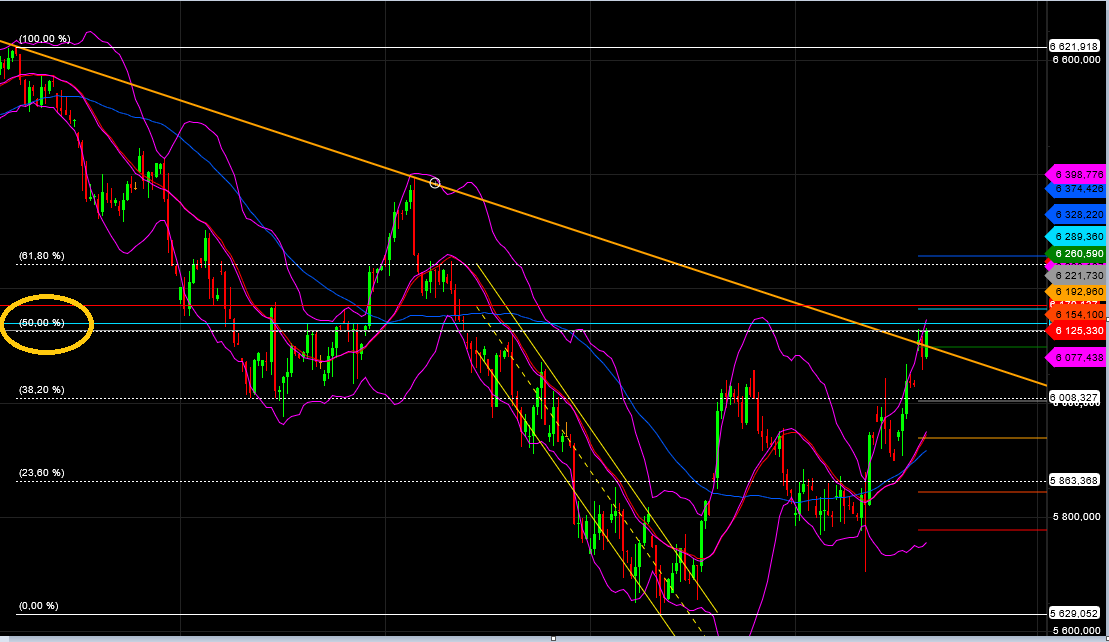Screen dimensions: 1109x642
Task: Click the 6 008,327 Fibonacci price label
Action: coord(1074,397)
